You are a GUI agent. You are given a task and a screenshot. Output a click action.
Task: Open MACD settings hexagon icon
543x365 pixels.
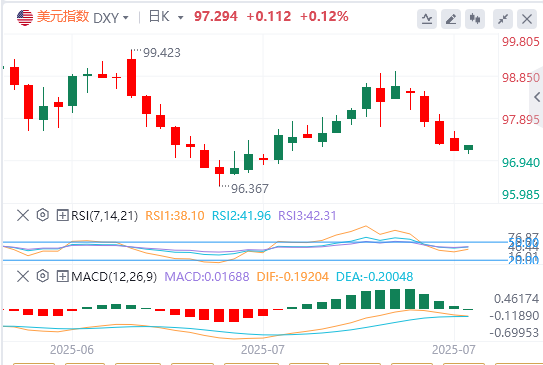tap(43, 276)
